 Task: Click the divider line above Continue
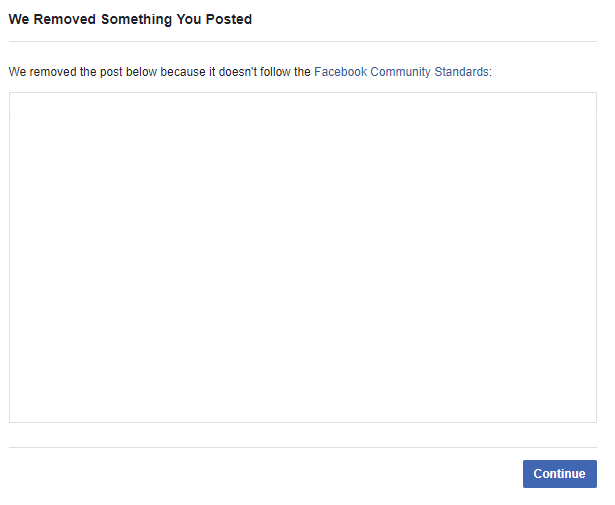(303, 447)
